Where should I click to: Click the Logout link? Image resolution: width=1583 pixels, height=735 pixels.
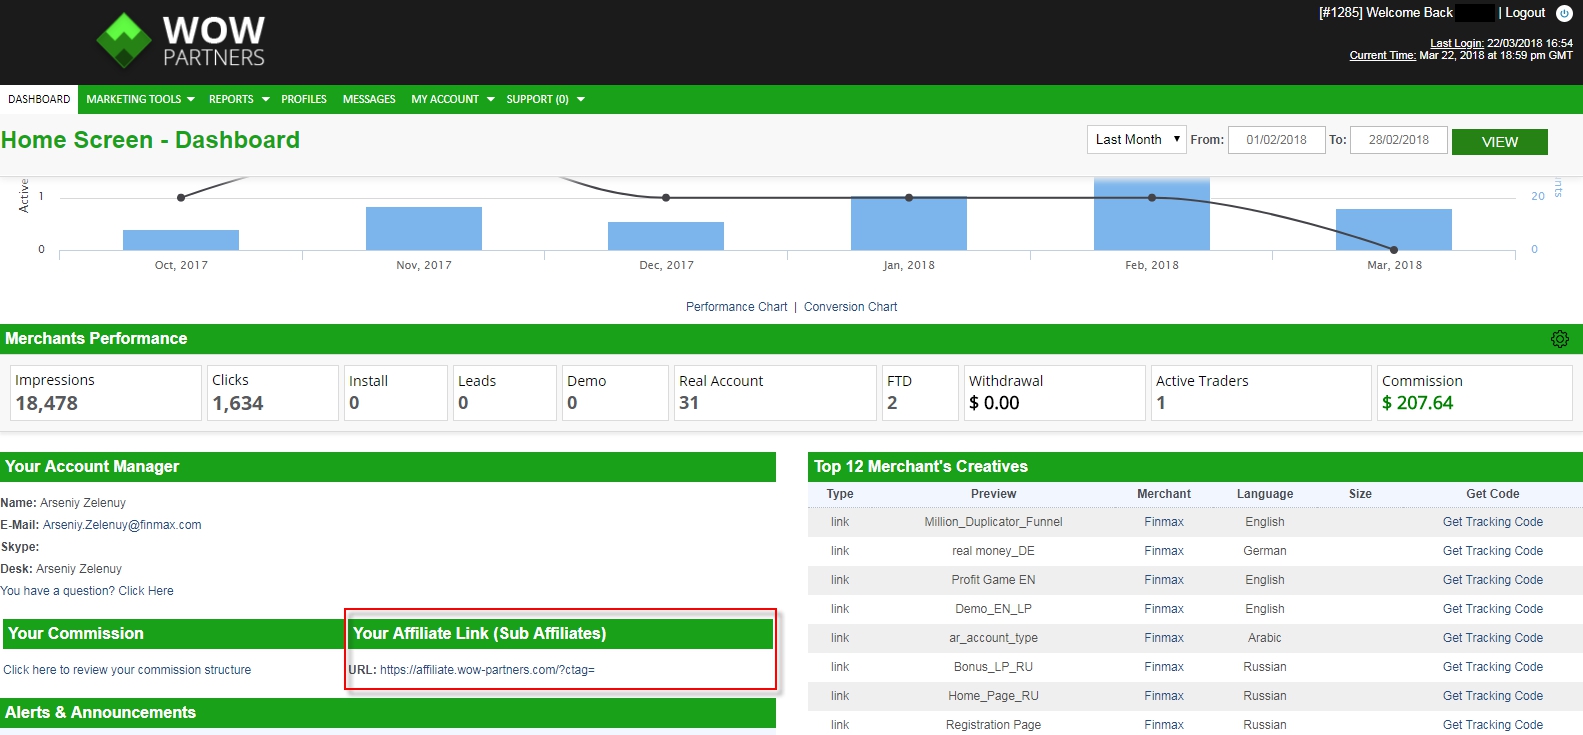(1525, 13)
